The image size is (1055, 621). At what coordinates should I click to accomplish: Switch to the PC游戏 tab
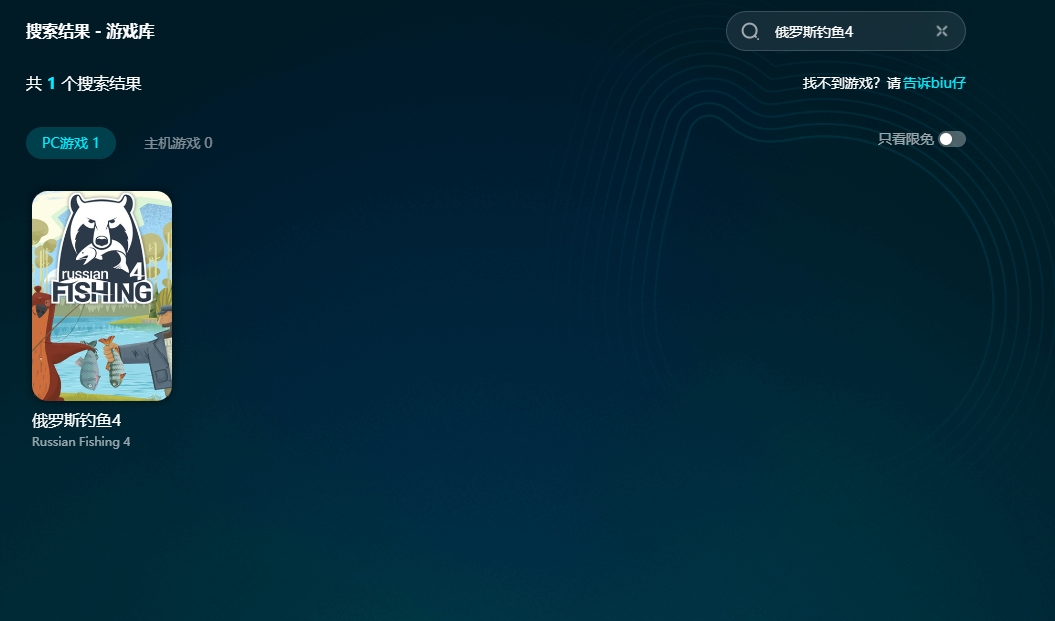coord(70,143)
